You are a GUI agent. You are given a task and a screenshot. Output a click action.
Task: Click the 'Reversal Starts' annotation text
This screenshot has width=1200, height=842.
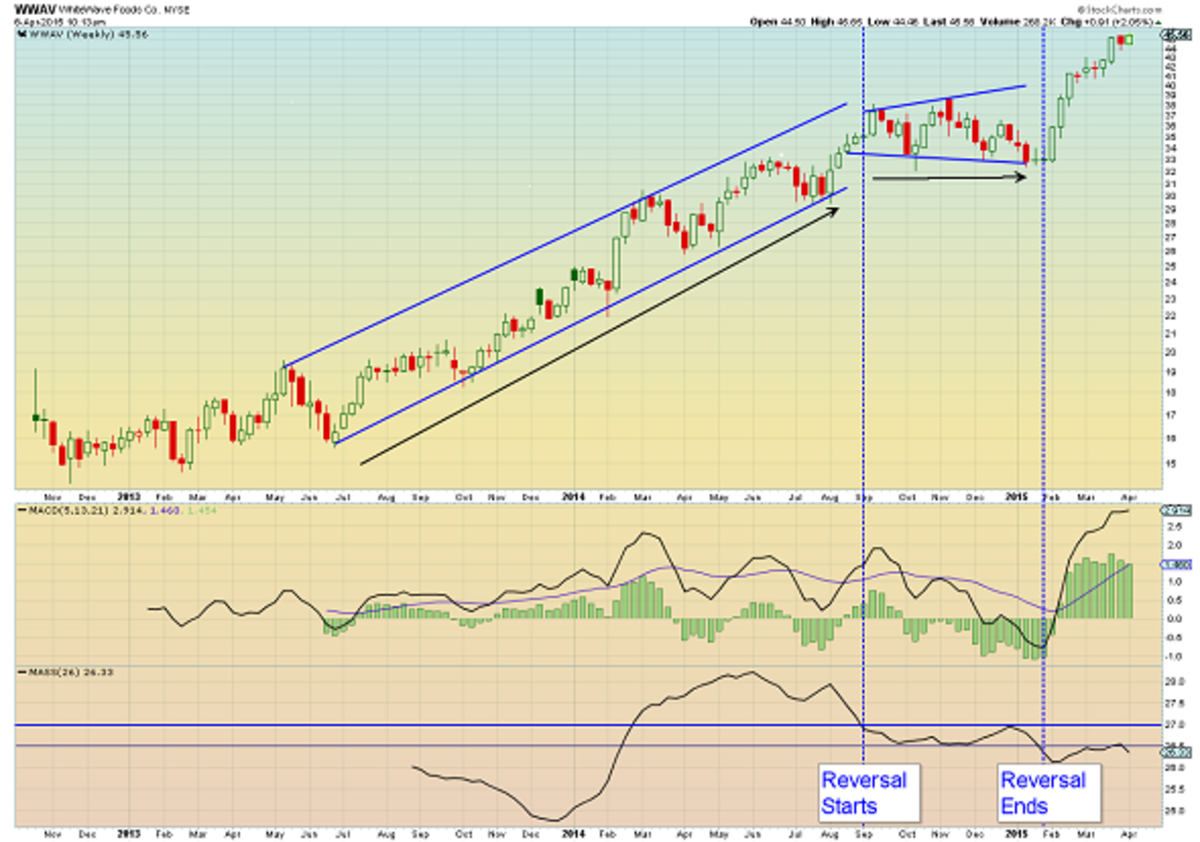[864, 792]
